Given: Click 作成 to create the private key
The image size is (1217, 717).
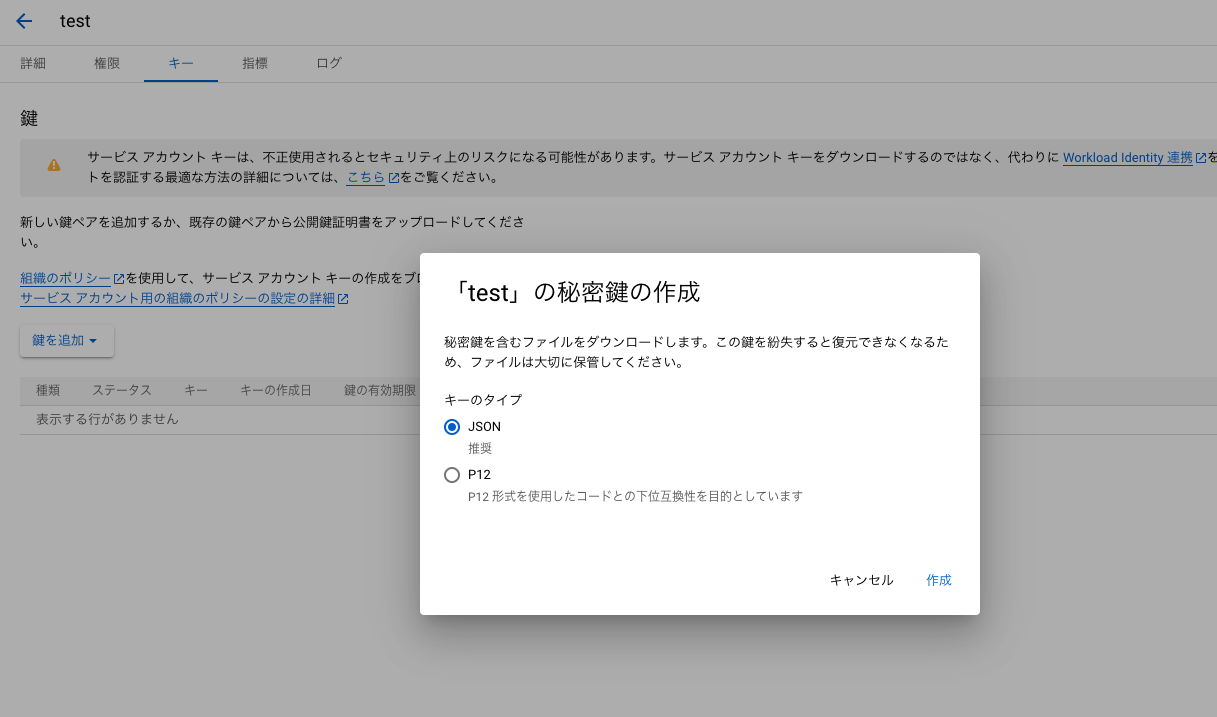Looking at the screenshot, I should point(939,580).
